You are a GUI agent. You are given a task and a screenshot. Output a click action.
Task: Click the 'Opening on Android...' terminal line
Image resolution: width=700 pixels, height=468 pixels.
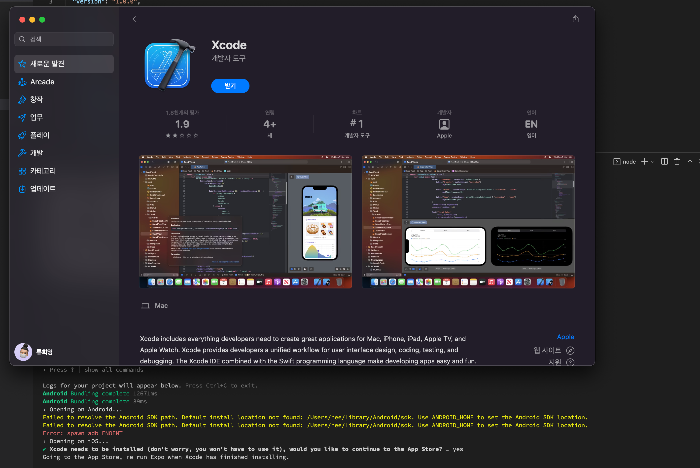(x=82, y=410)
